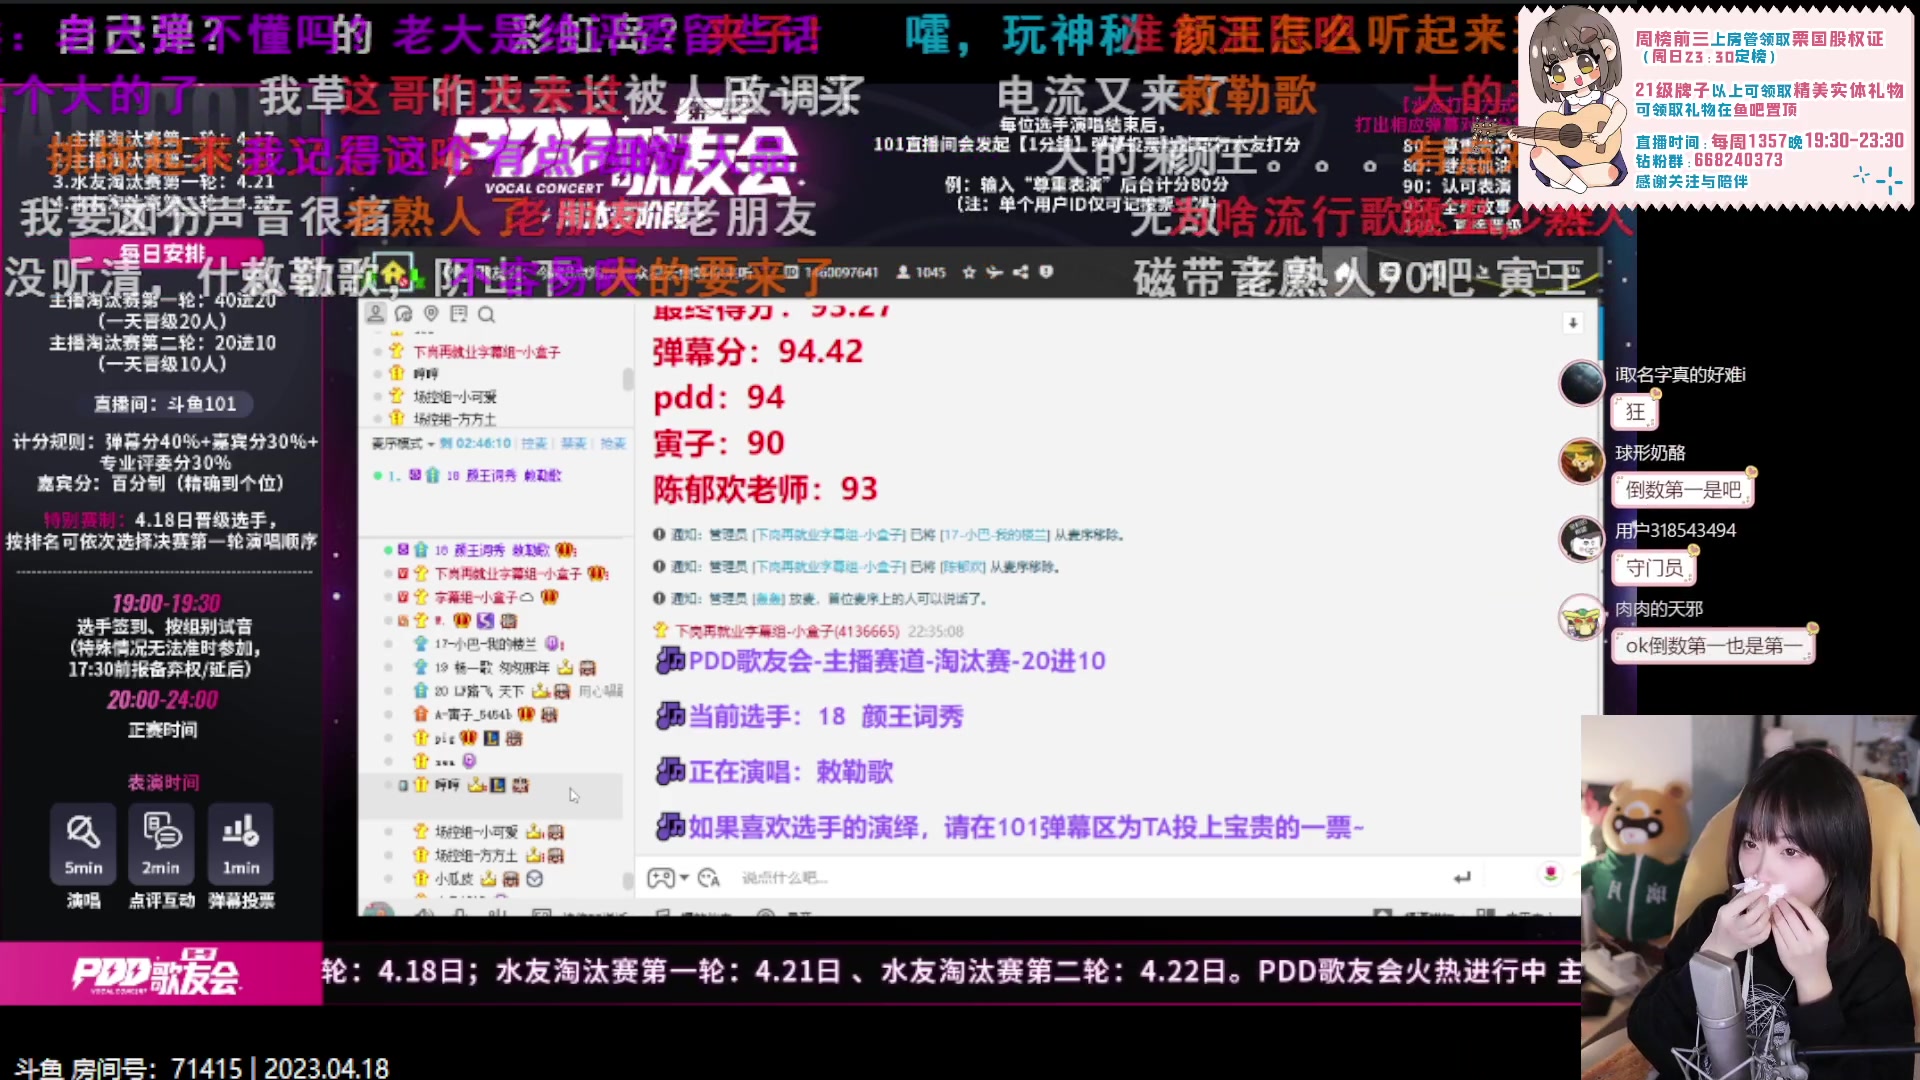Click the 抢麦 link in mic queue bar
The width and height of the screenshot is (1920, 1080).
point(613,443)
